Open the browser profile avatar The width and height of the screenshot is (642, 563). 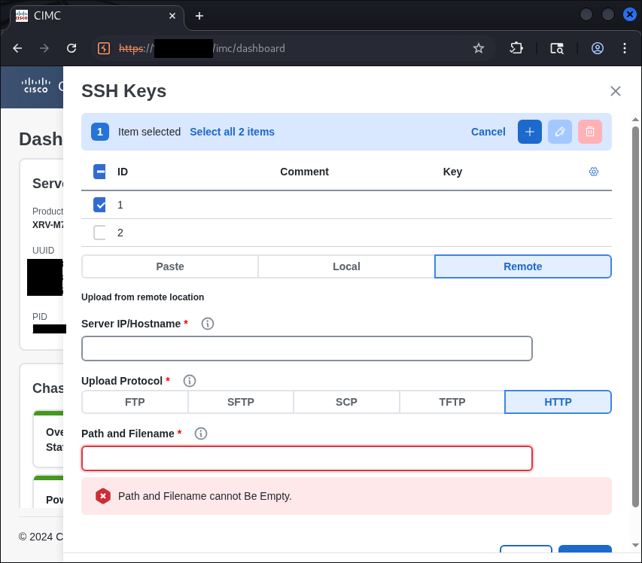597,48
